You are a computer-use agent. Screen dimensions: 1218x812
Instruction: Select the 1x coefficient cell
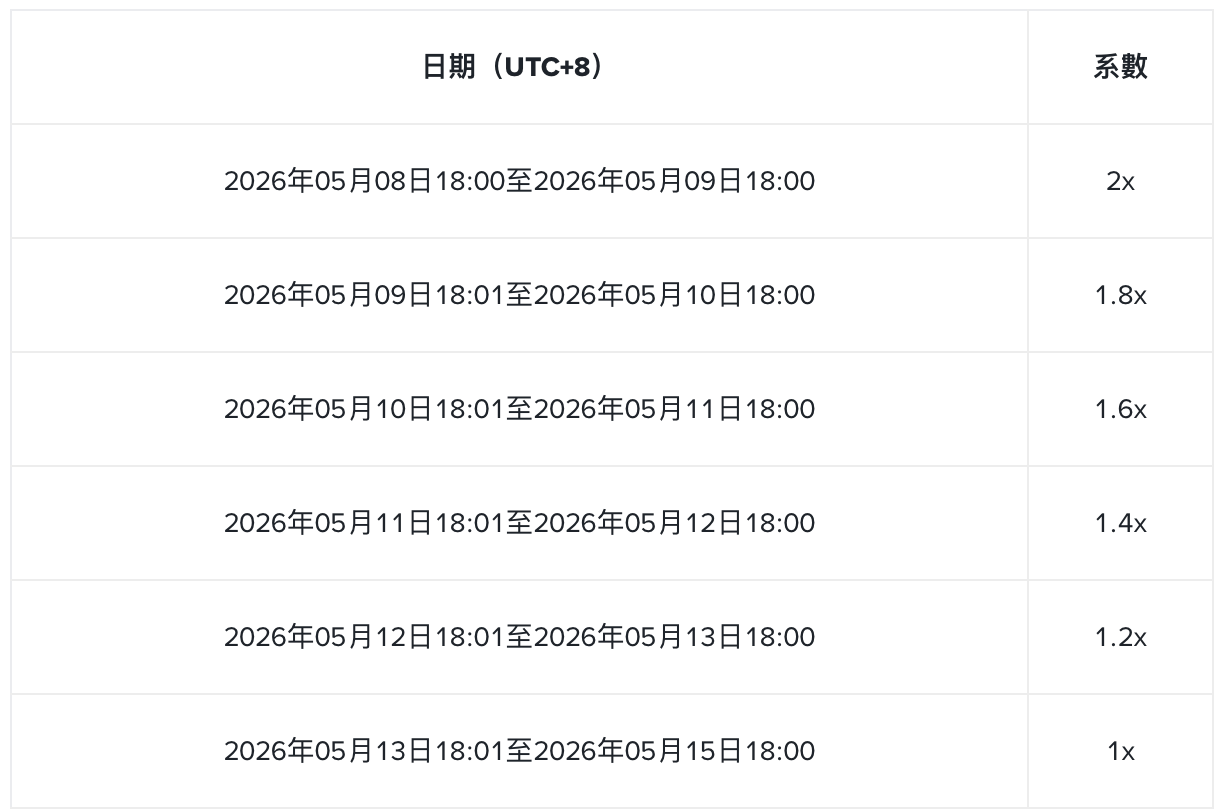coord(1120,751)
